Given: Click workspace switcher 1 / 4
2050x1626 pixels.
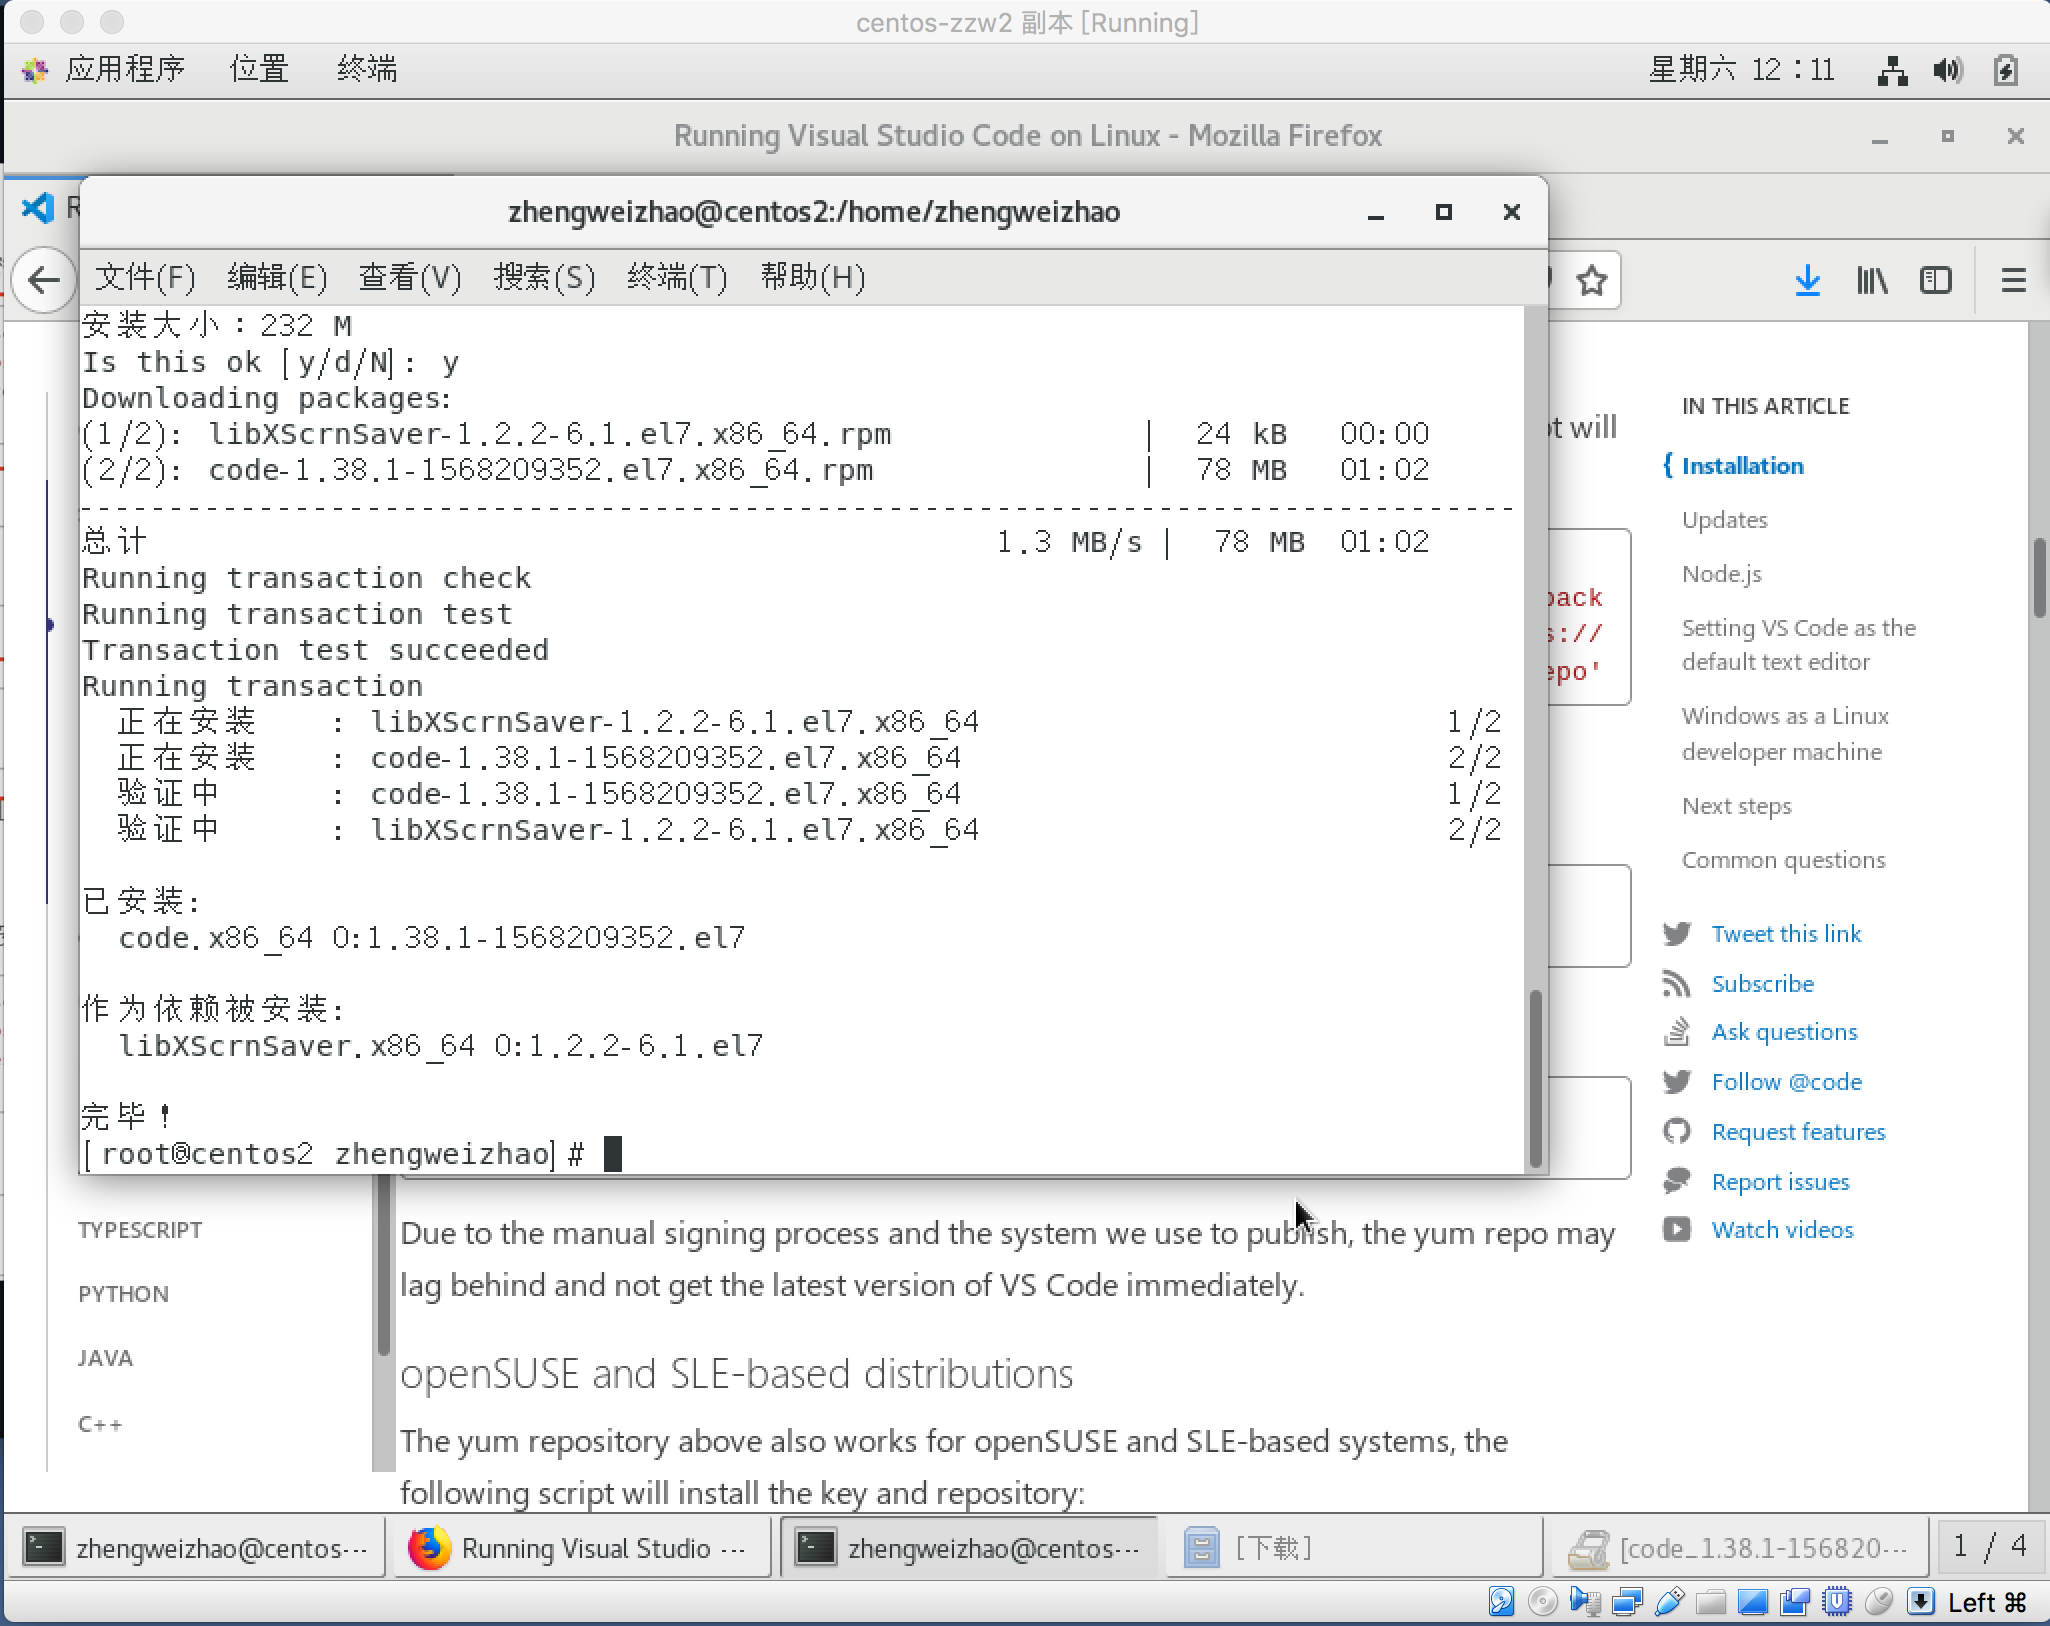Looking at the screenshot, I should (x=1990, y=1547).
